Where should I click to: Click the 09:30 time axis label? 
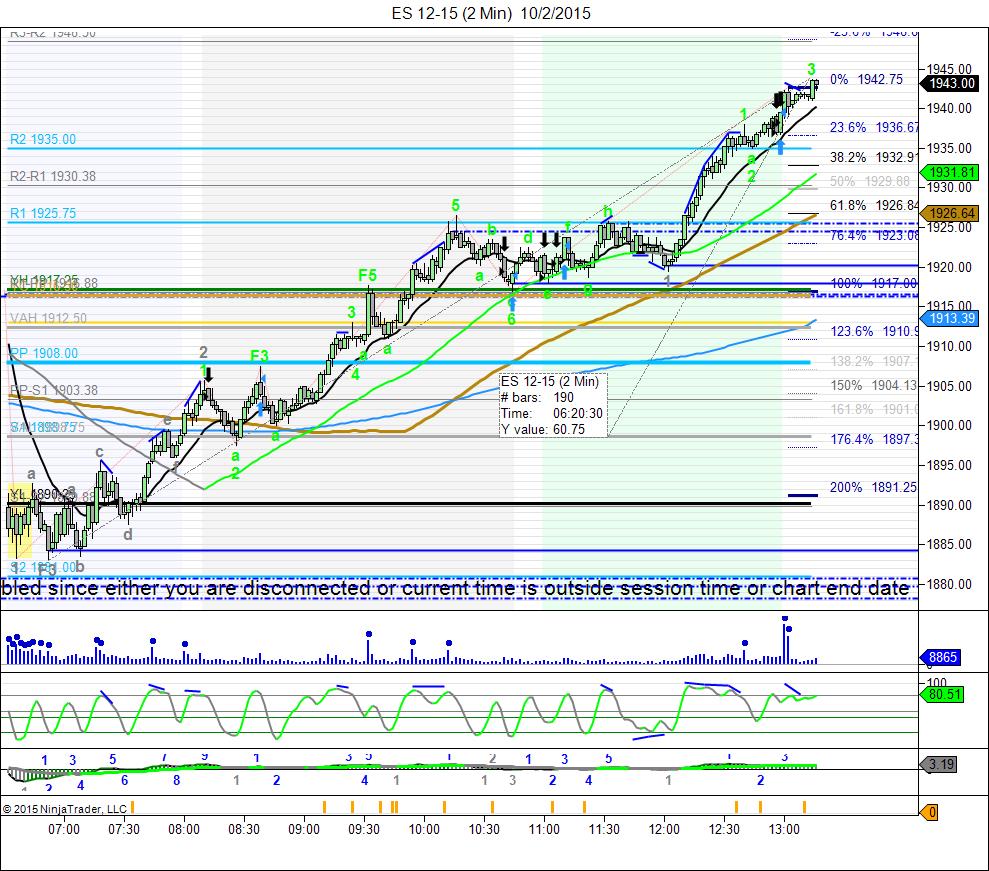pos(364,829)
